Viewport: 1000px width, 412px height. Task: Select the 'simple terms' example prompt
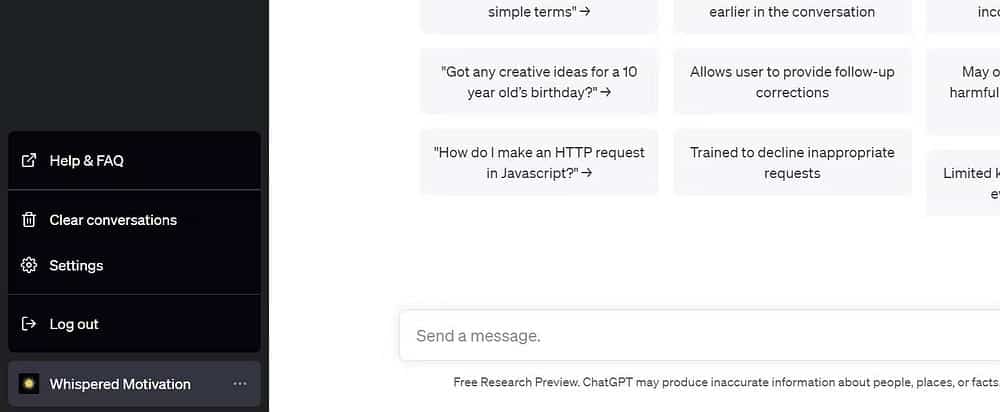(539, 14)
